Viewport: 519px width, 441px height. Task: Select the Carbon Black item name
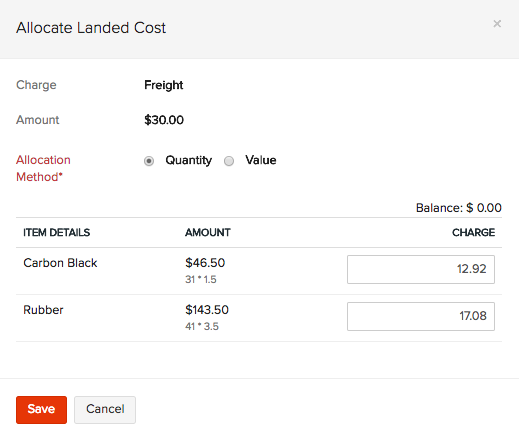pyautogui.click(x=60, y=263)
